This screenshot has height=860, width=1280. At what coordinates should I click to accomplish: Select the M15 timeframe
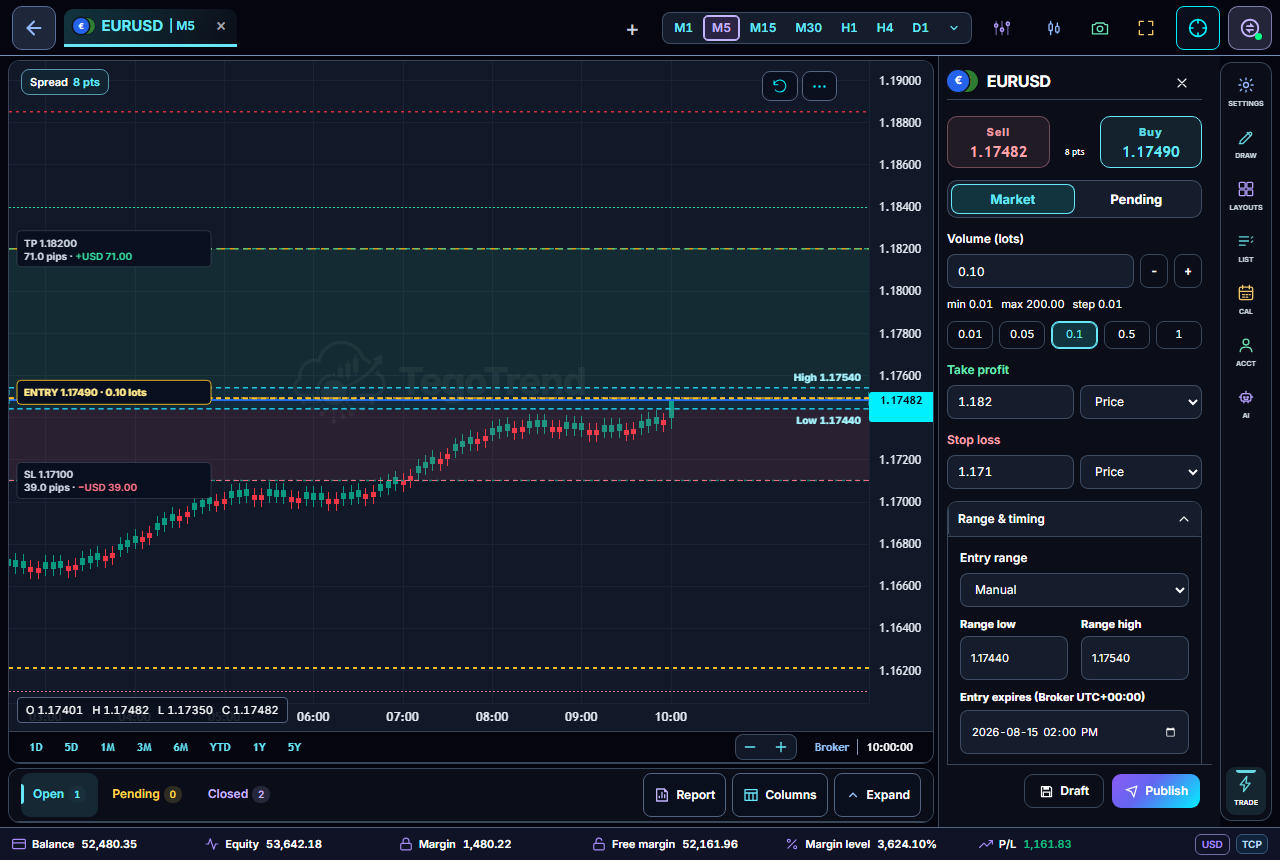coord(763,28)
